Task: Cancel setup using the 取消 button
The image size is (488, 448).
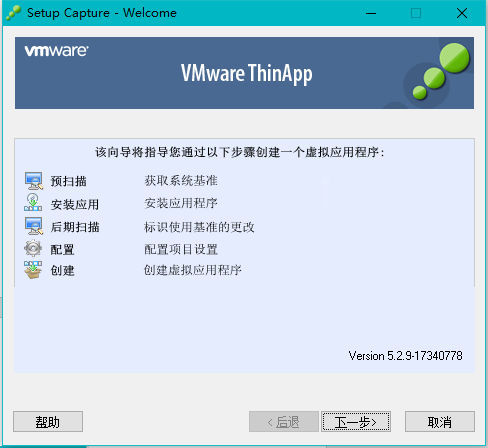Action: coord(440,422)
